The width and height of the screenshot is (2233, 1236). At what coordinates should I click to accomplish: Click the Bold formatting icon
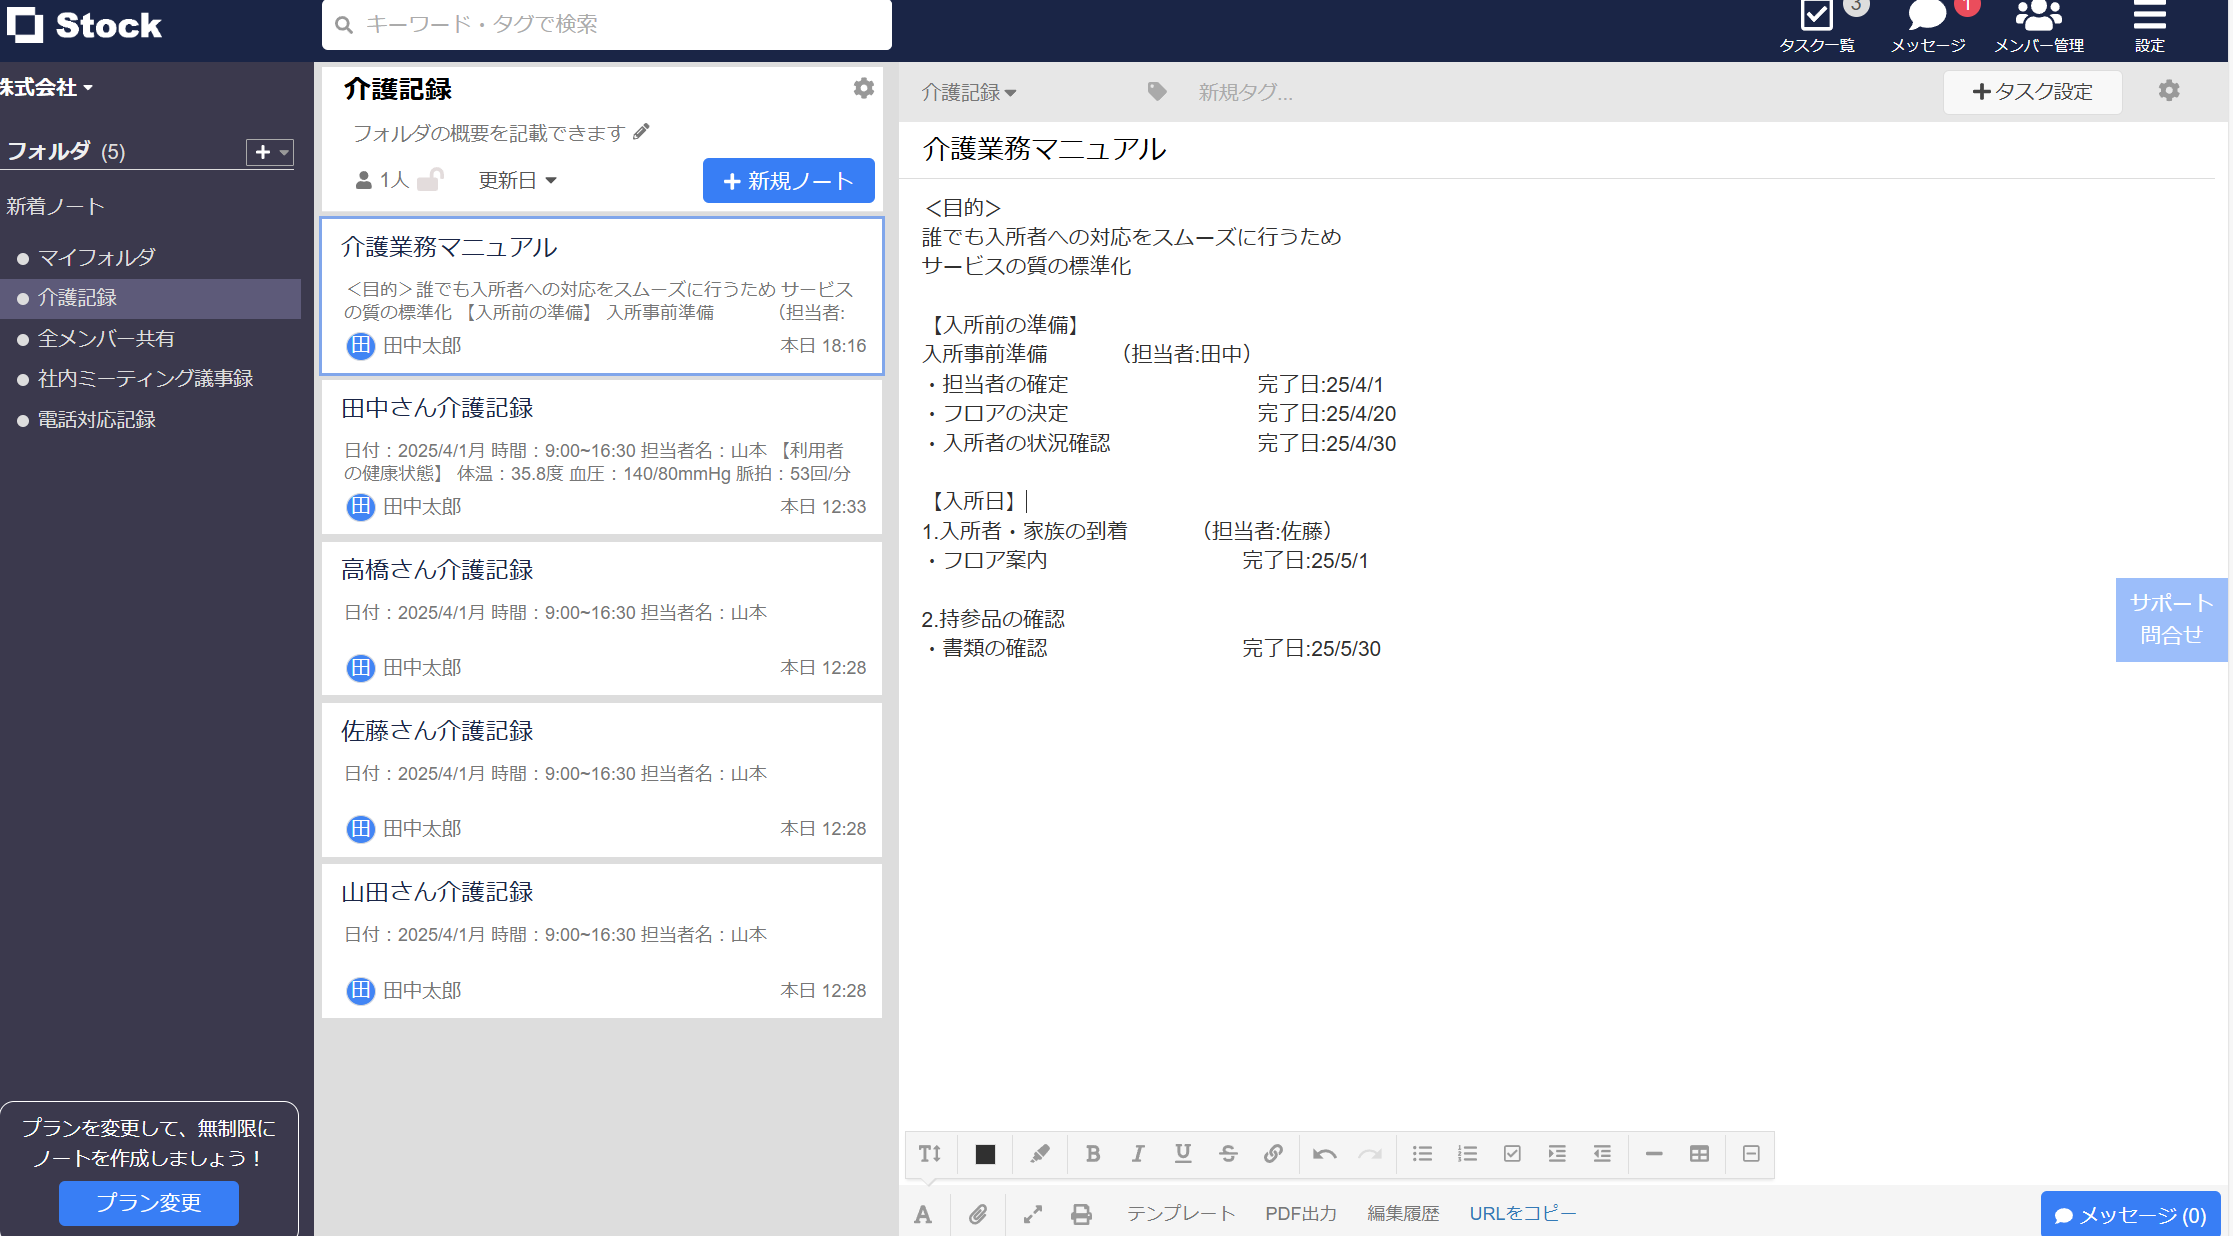click(x=1093, y=1154)
